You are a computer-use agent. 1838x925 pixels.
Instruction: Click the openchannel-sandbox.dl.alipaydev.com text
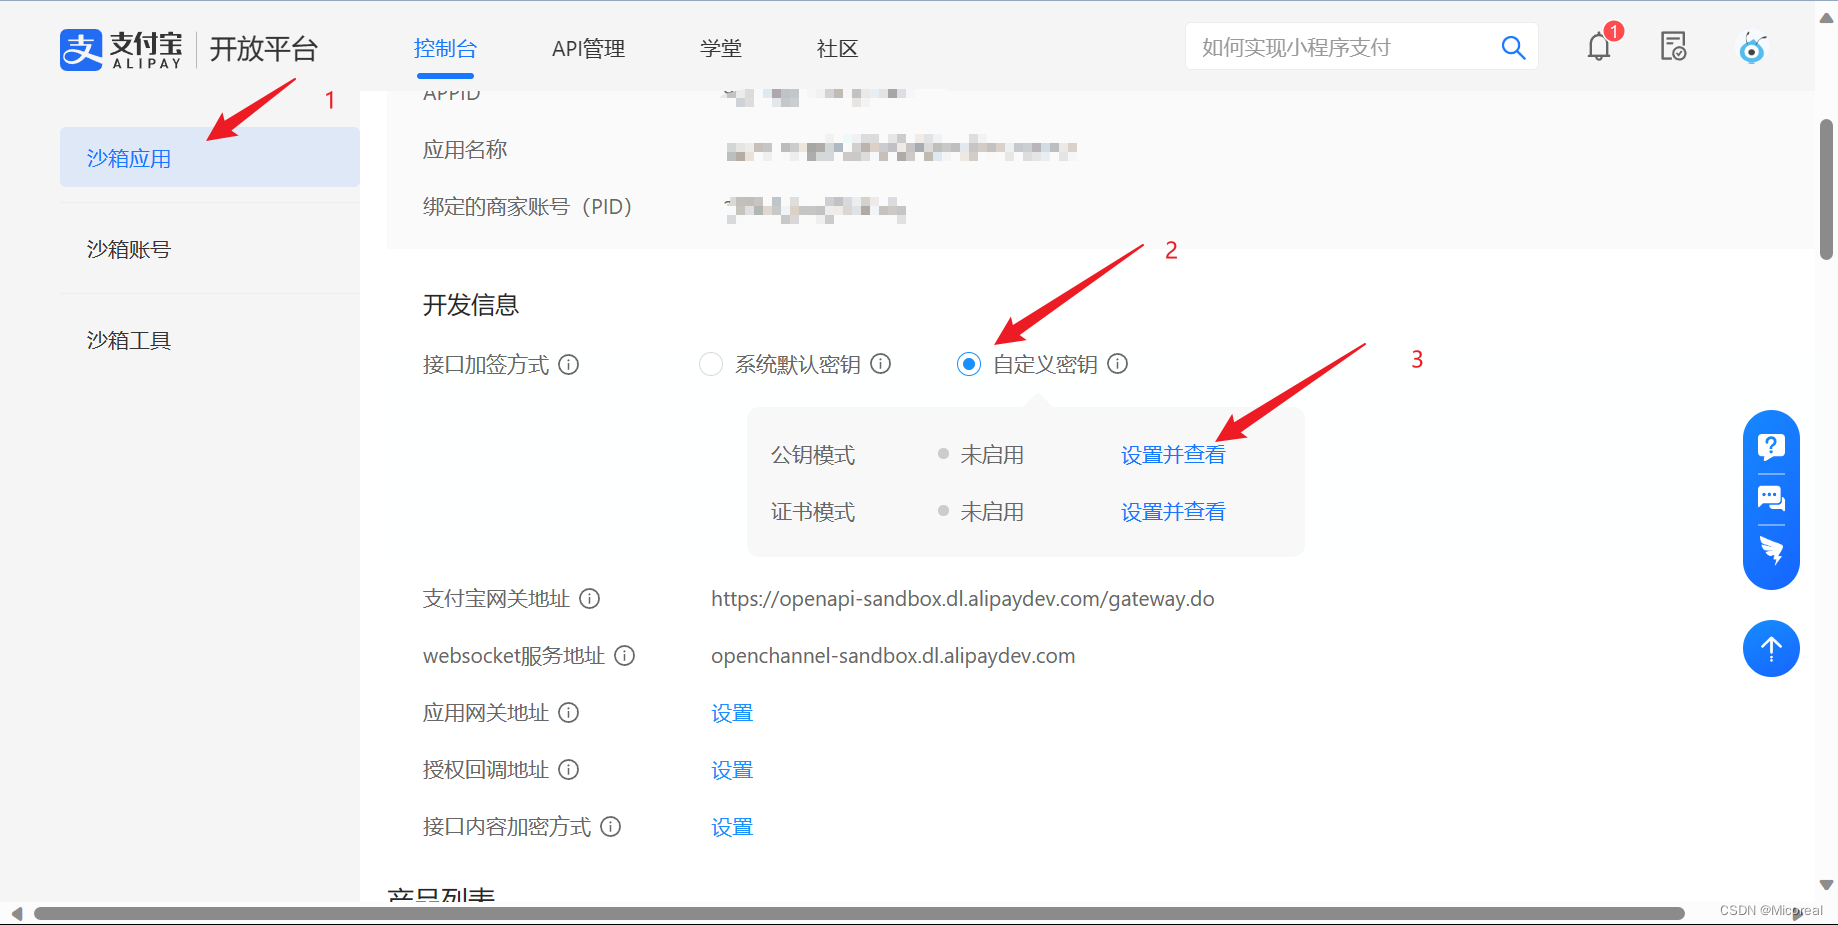click(x=893, y=655)
